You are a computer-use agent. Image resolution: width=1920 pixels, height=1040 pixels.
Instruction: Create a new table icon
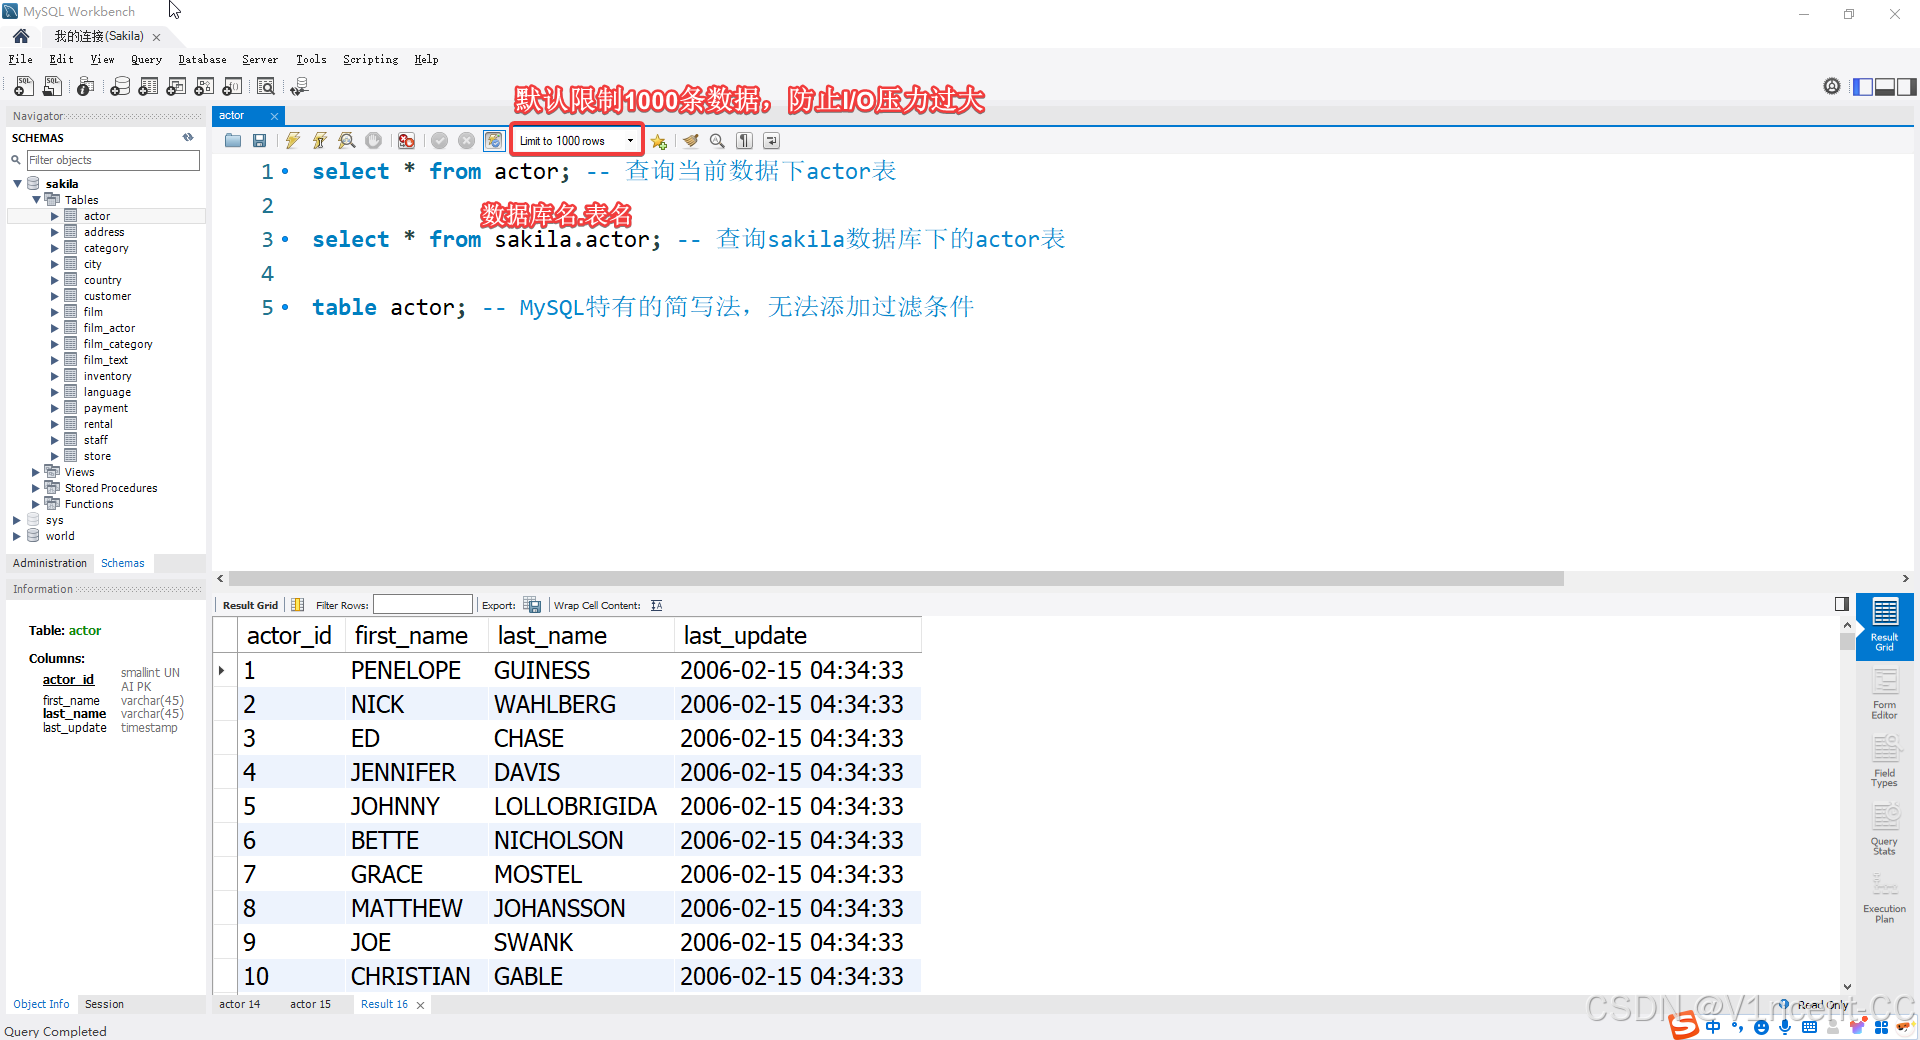tap(148, 87)
